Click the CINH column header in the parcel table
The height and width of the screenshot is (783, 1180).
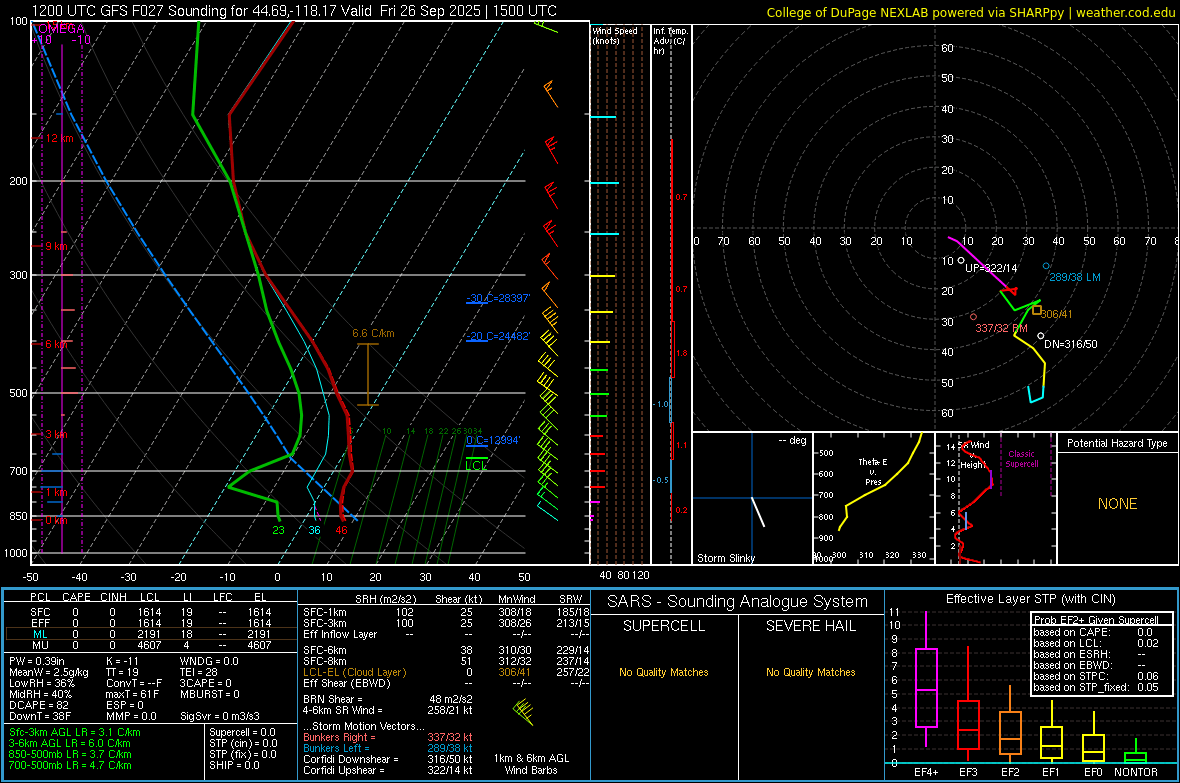114,597
